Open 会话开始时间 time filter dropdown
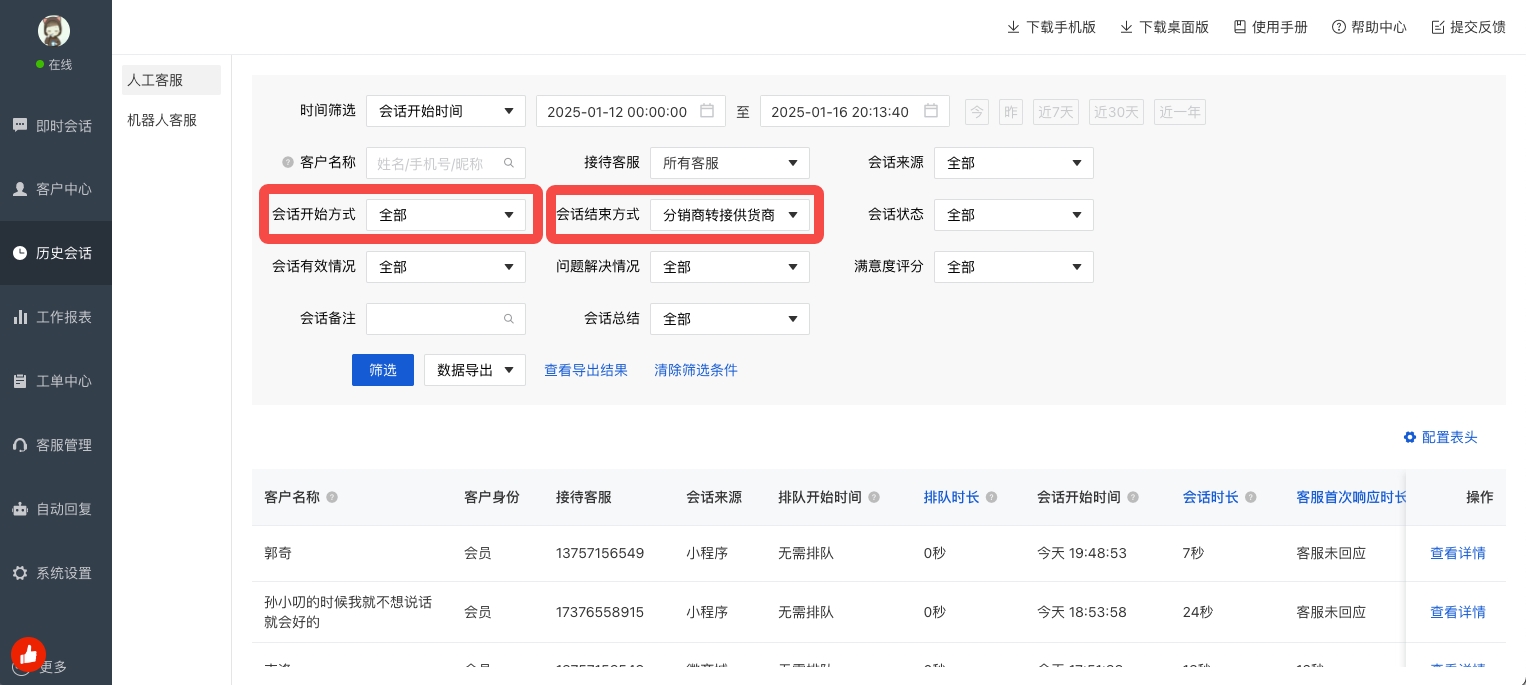Viewport: 1526px width, 685px height. (446, 111)
